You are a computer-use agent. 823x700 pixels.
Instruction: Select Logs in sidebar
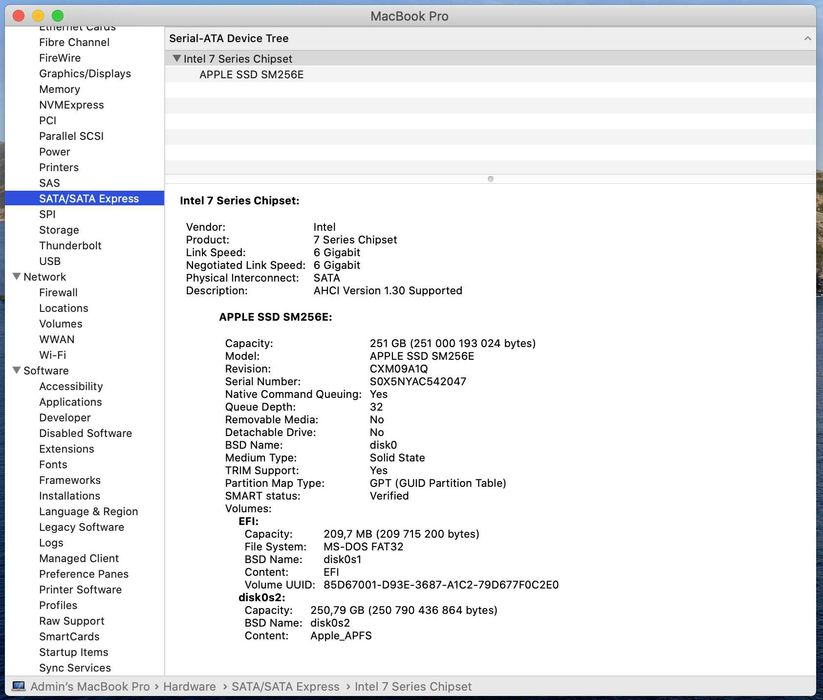click(51, 543)
